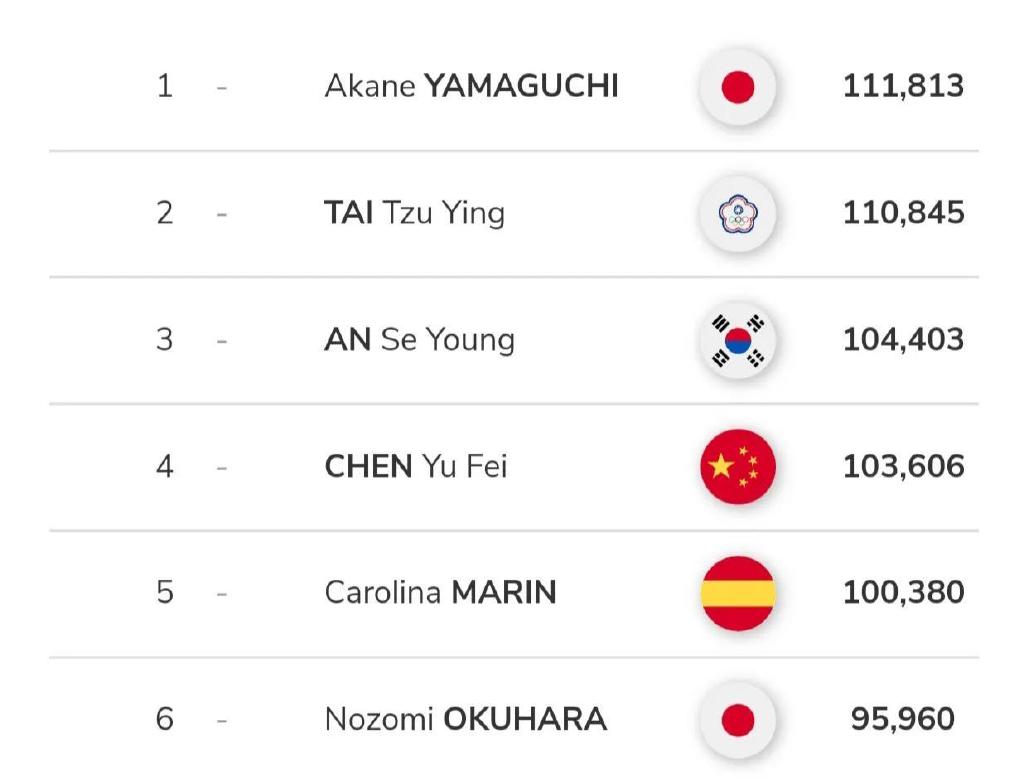The width and height of the screenshot is (1024, 779).
Task: Click Japan flag icon beside Akane Yamaguchi
Action: click(x=738, y=87)
